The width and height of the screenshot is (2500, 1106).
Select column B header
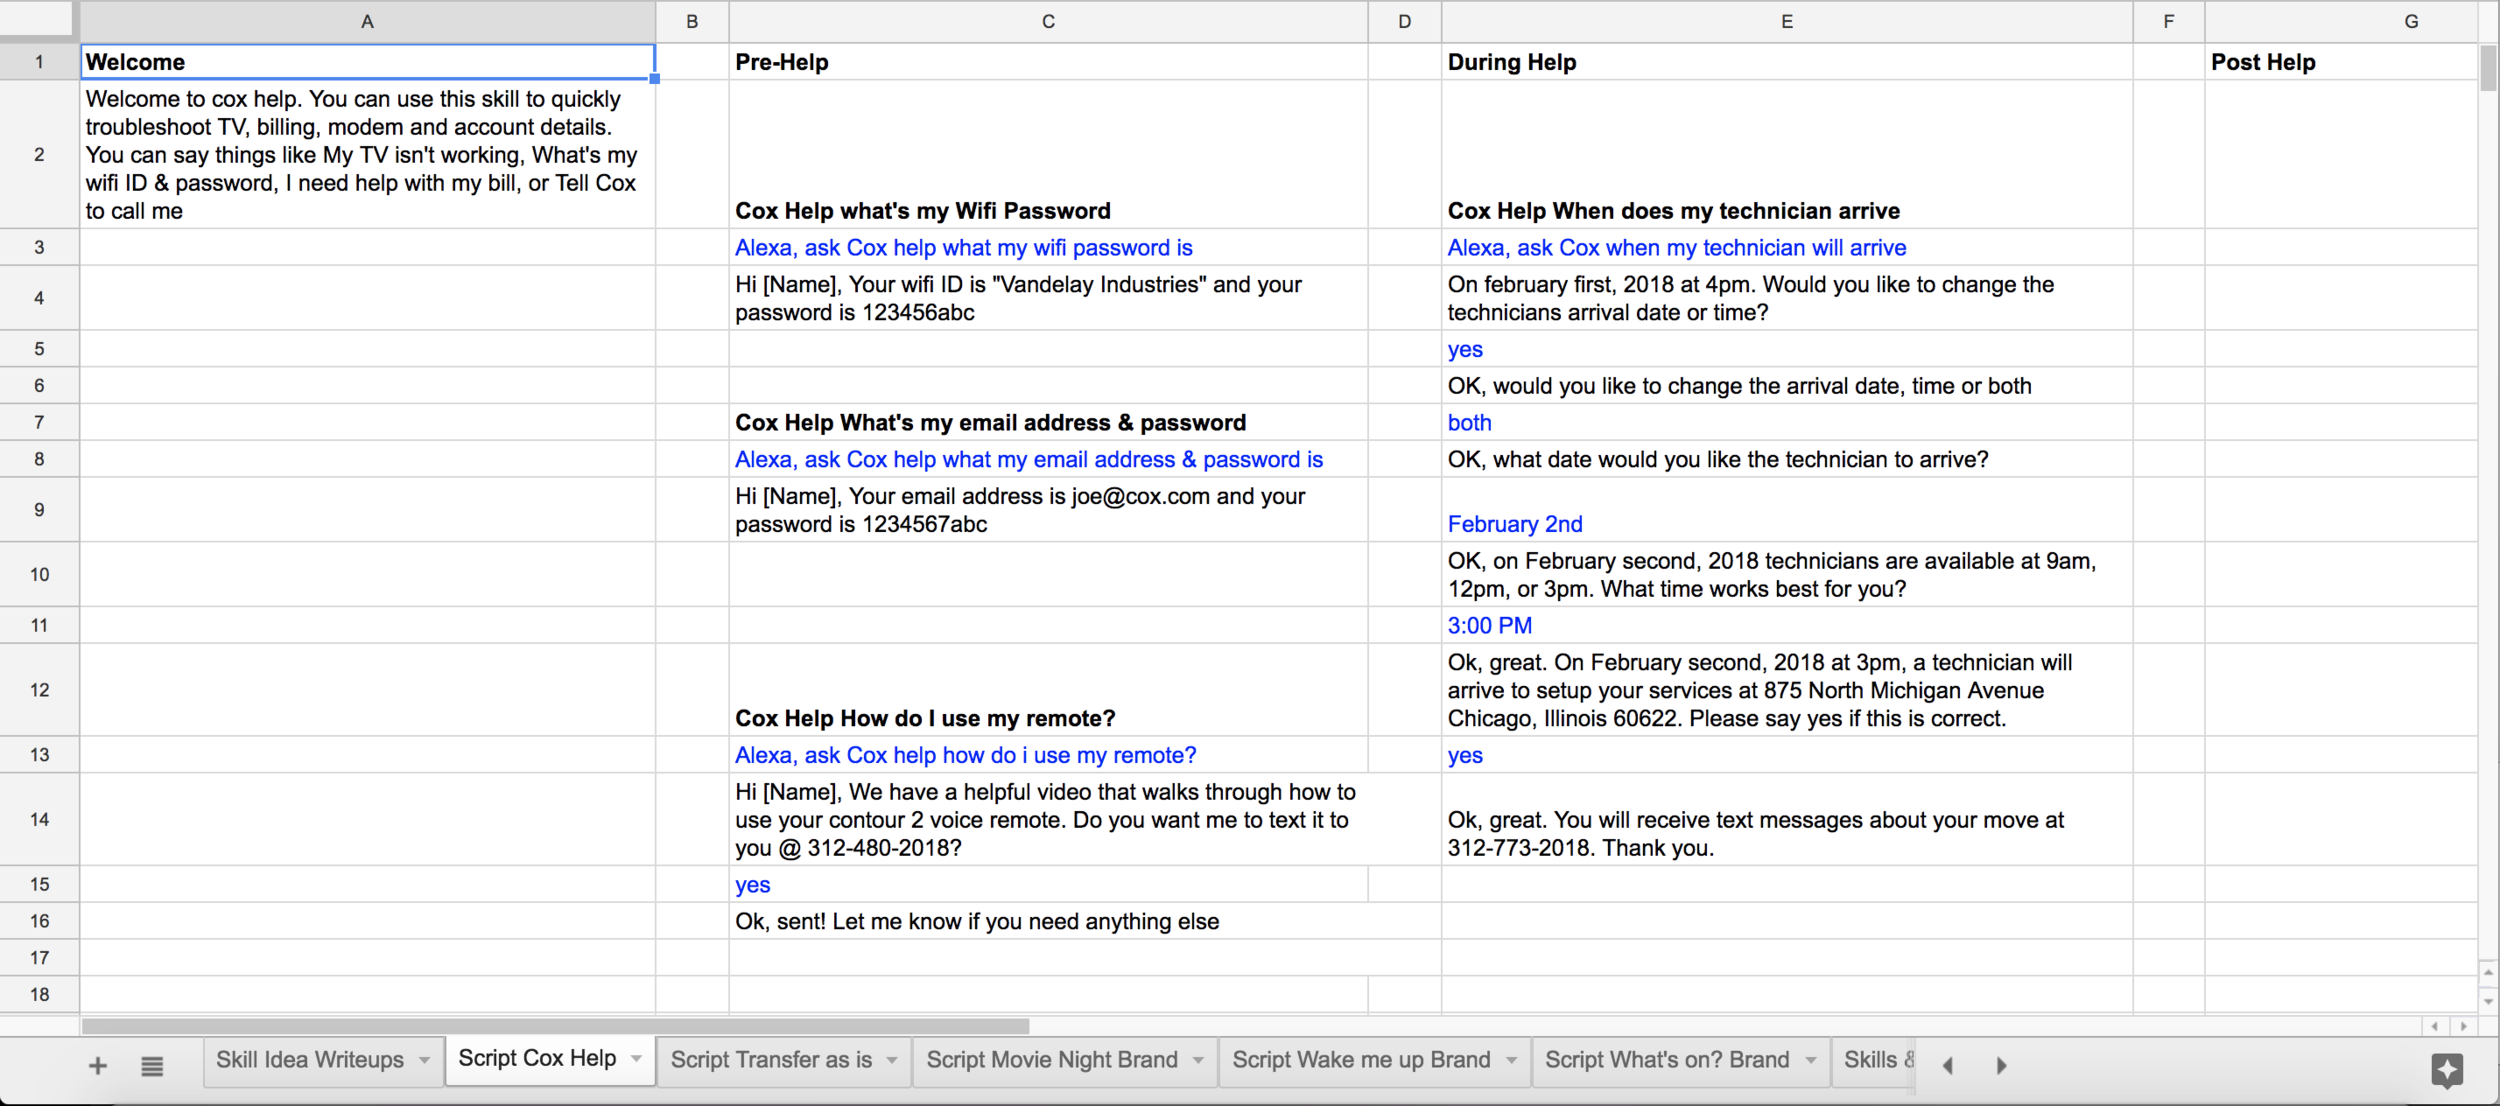tap(692, 21)
